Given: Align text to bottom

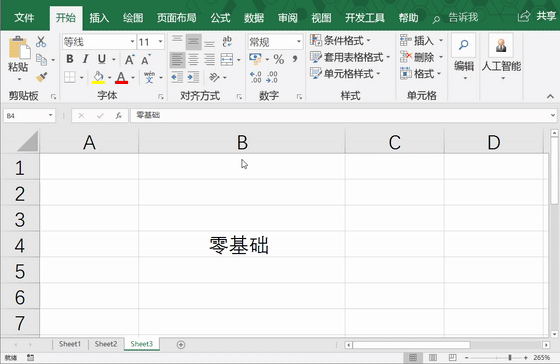Looking at the screenshot, I should (210, 42).
